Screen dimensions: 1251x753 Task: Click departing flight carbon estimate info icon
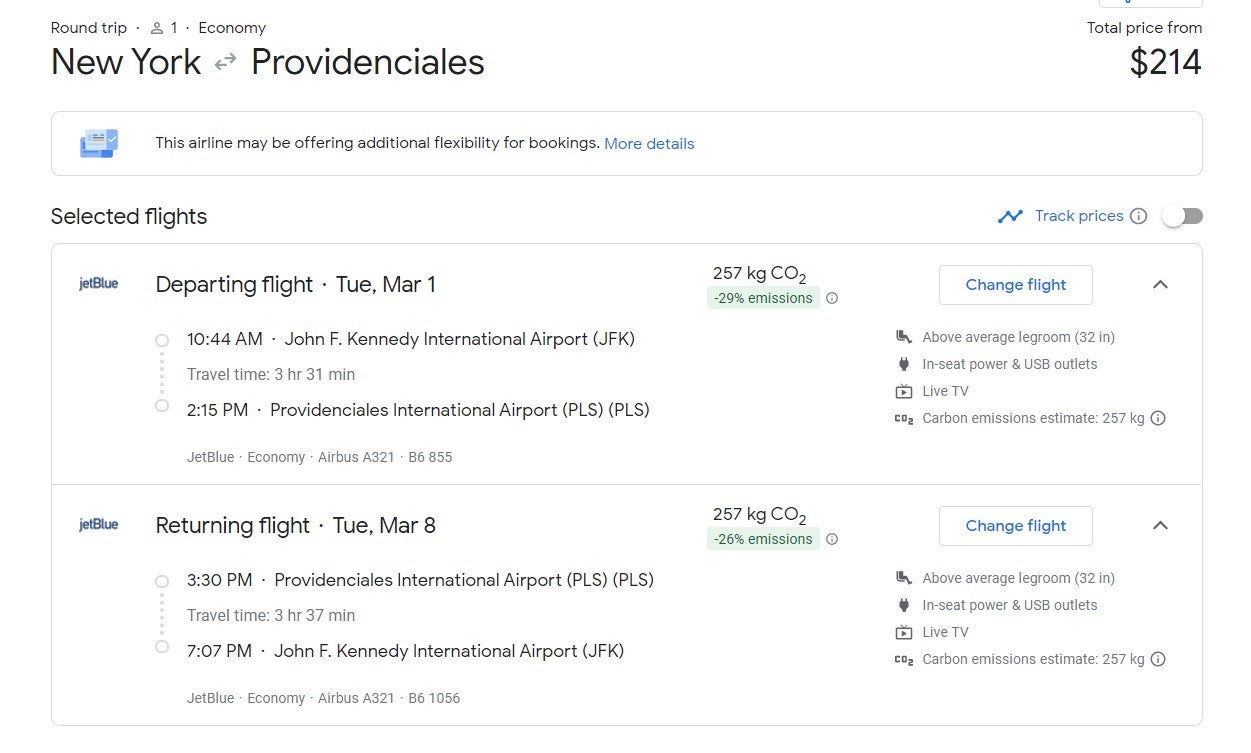(x=1158, y=418)
